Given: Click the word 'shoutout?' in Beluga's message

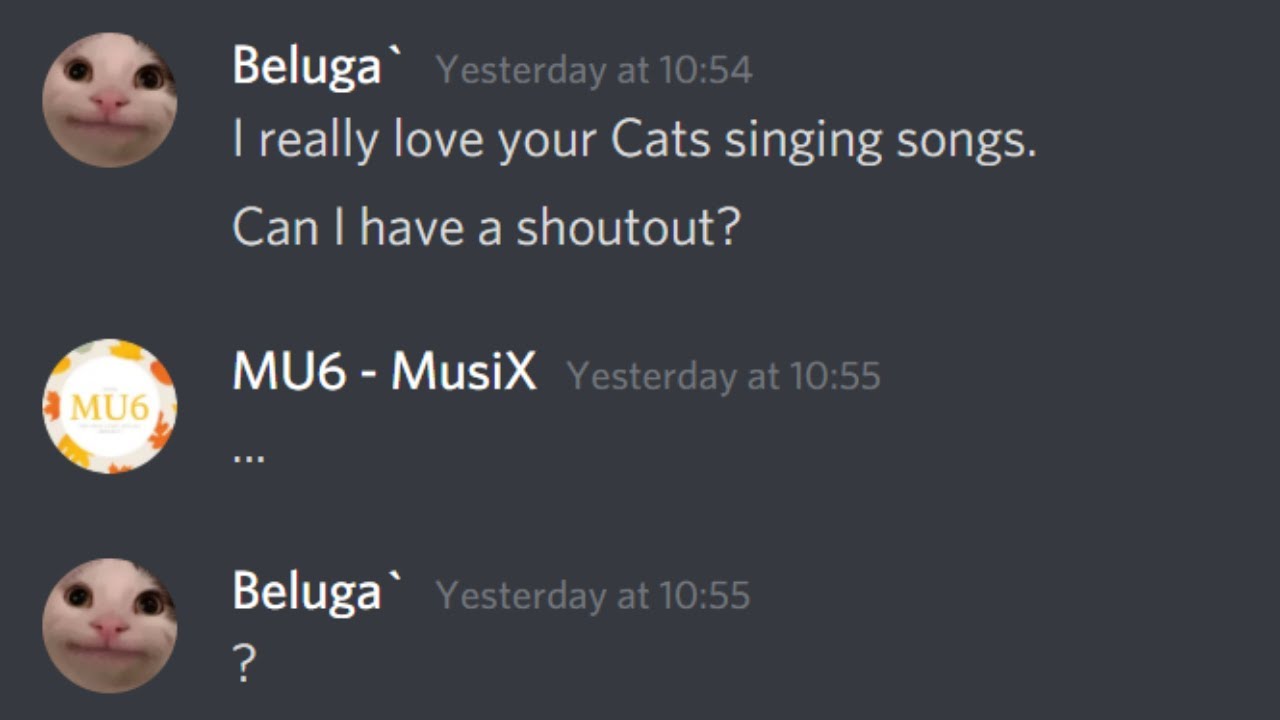Looking at the screenshot, I should [x=628, y=227].
